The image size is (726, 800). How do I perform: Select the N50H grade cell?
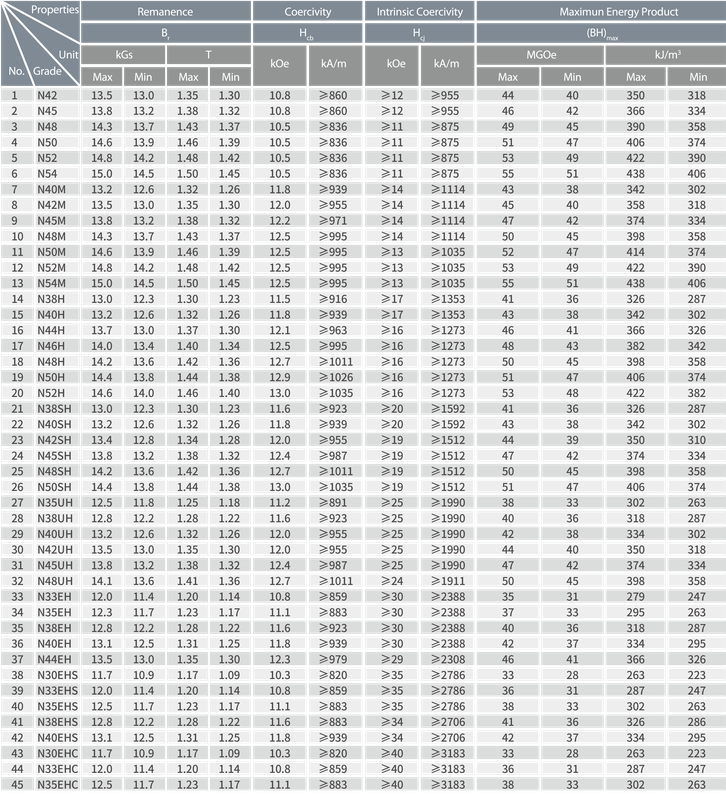tap(51, 377)
